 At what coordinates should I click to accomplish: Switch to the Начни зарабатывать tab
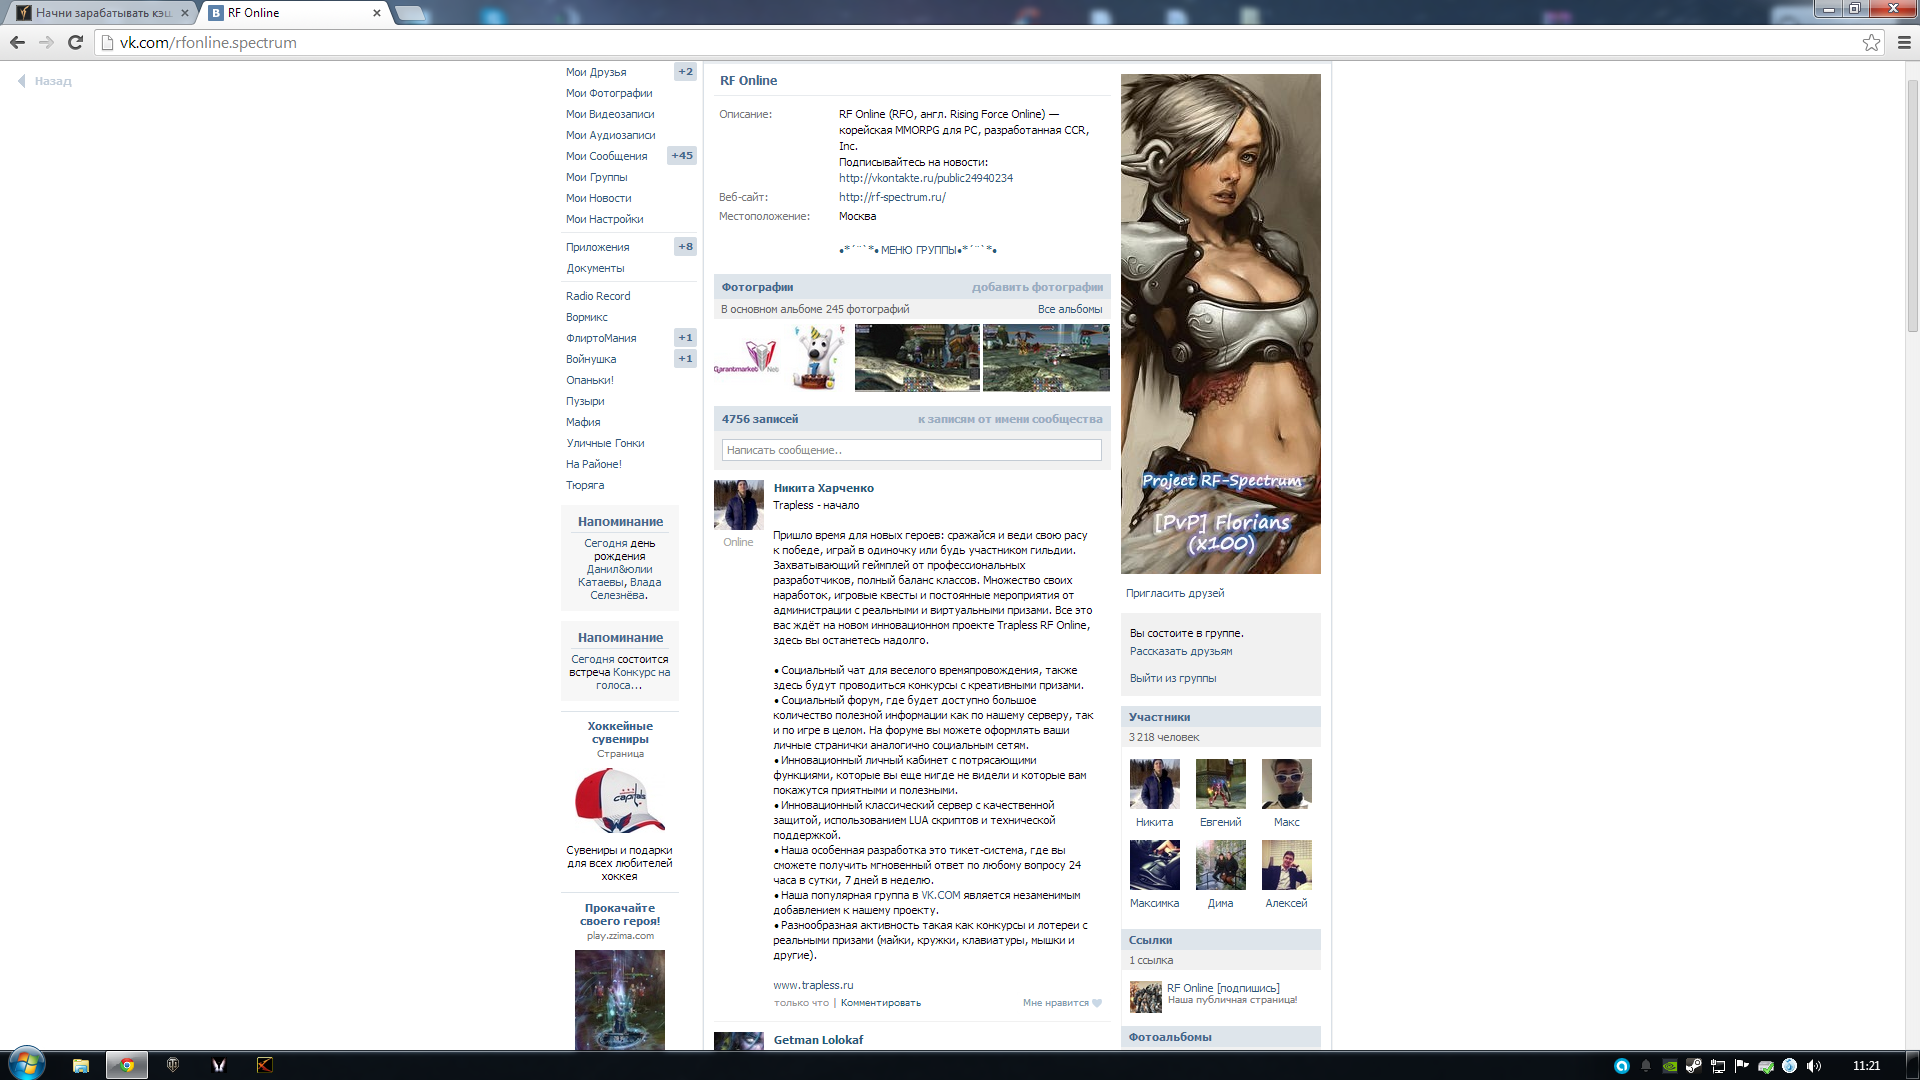point(103,13)
